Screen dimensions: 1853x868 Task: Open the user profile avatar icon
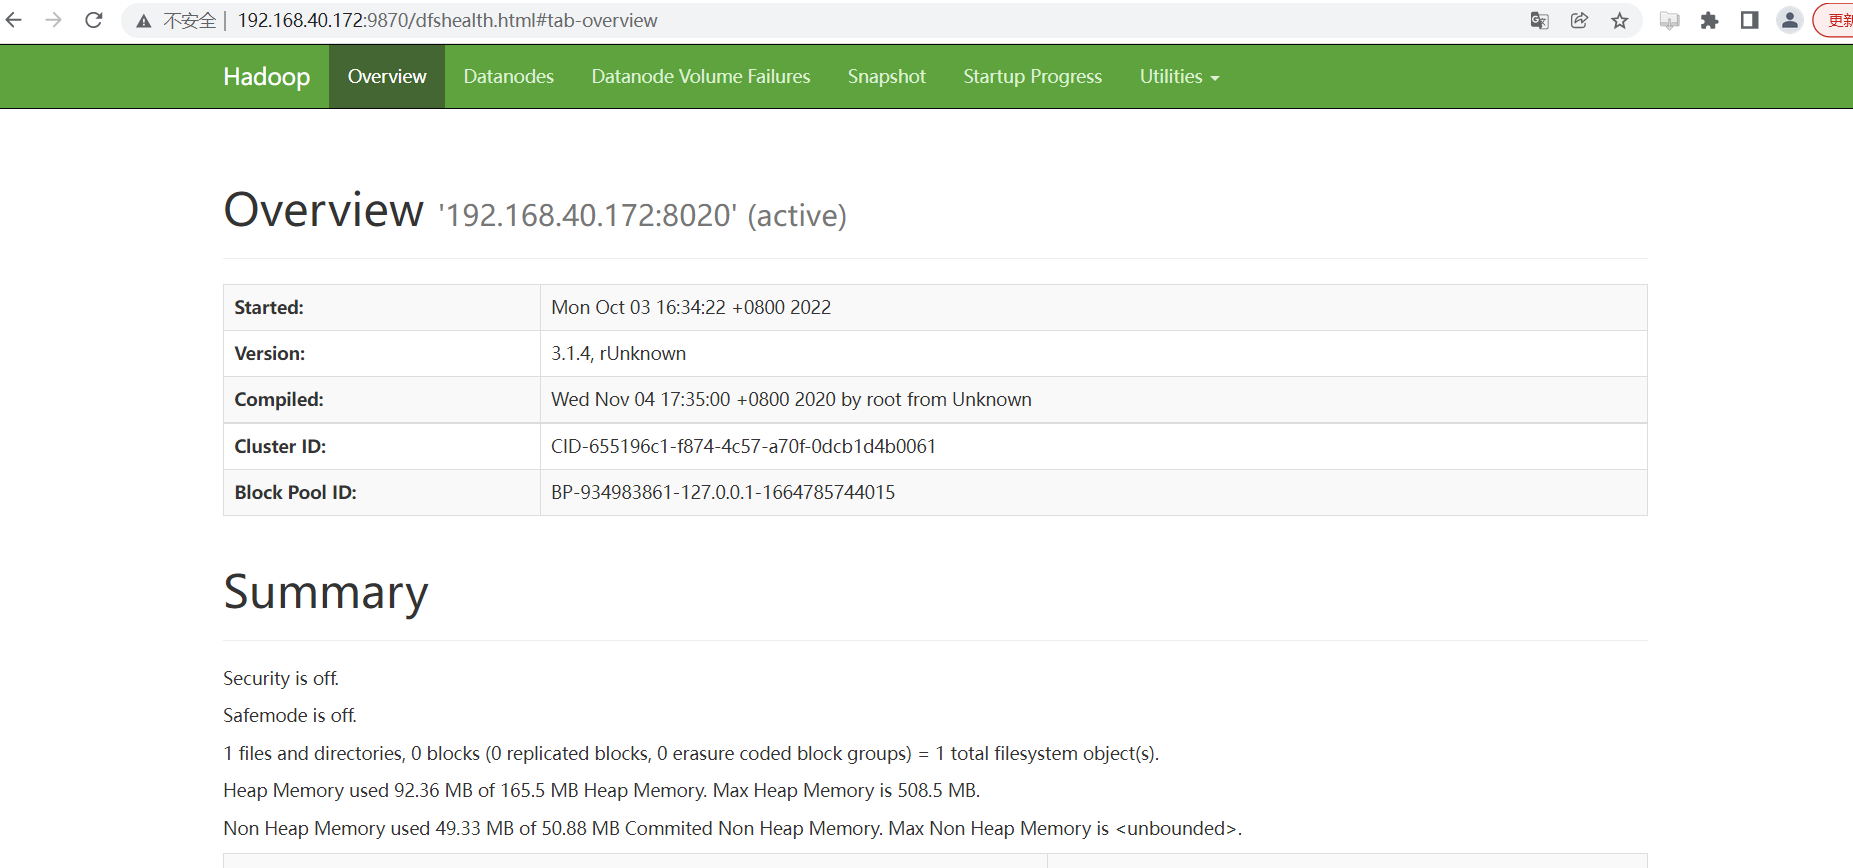[x=1790, y=20]
